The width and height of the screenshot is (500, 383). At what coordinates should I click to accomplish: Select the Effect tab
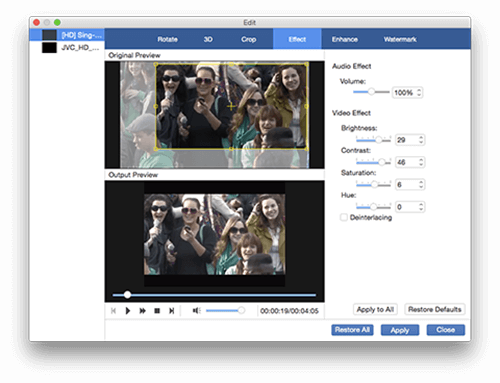click(297, 39)
